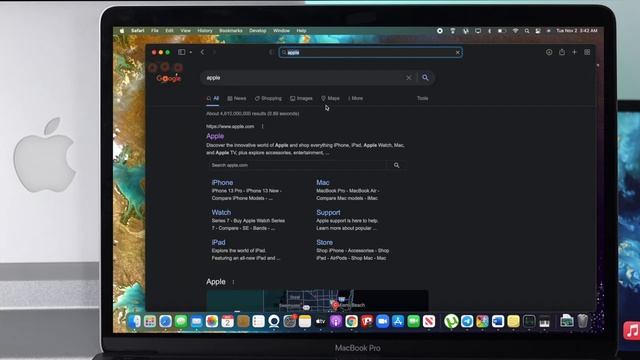Clear the Google search query
Screen dimensions: 640x360
click(x=409, y=78)
